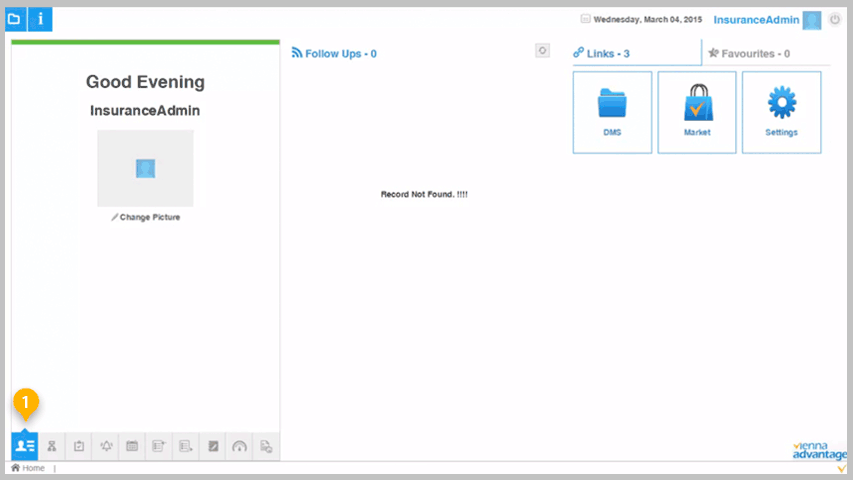This screenshot has height=480, width=853.
Task: Open the bell notices tab icon
Action: (x=106, y=446)
